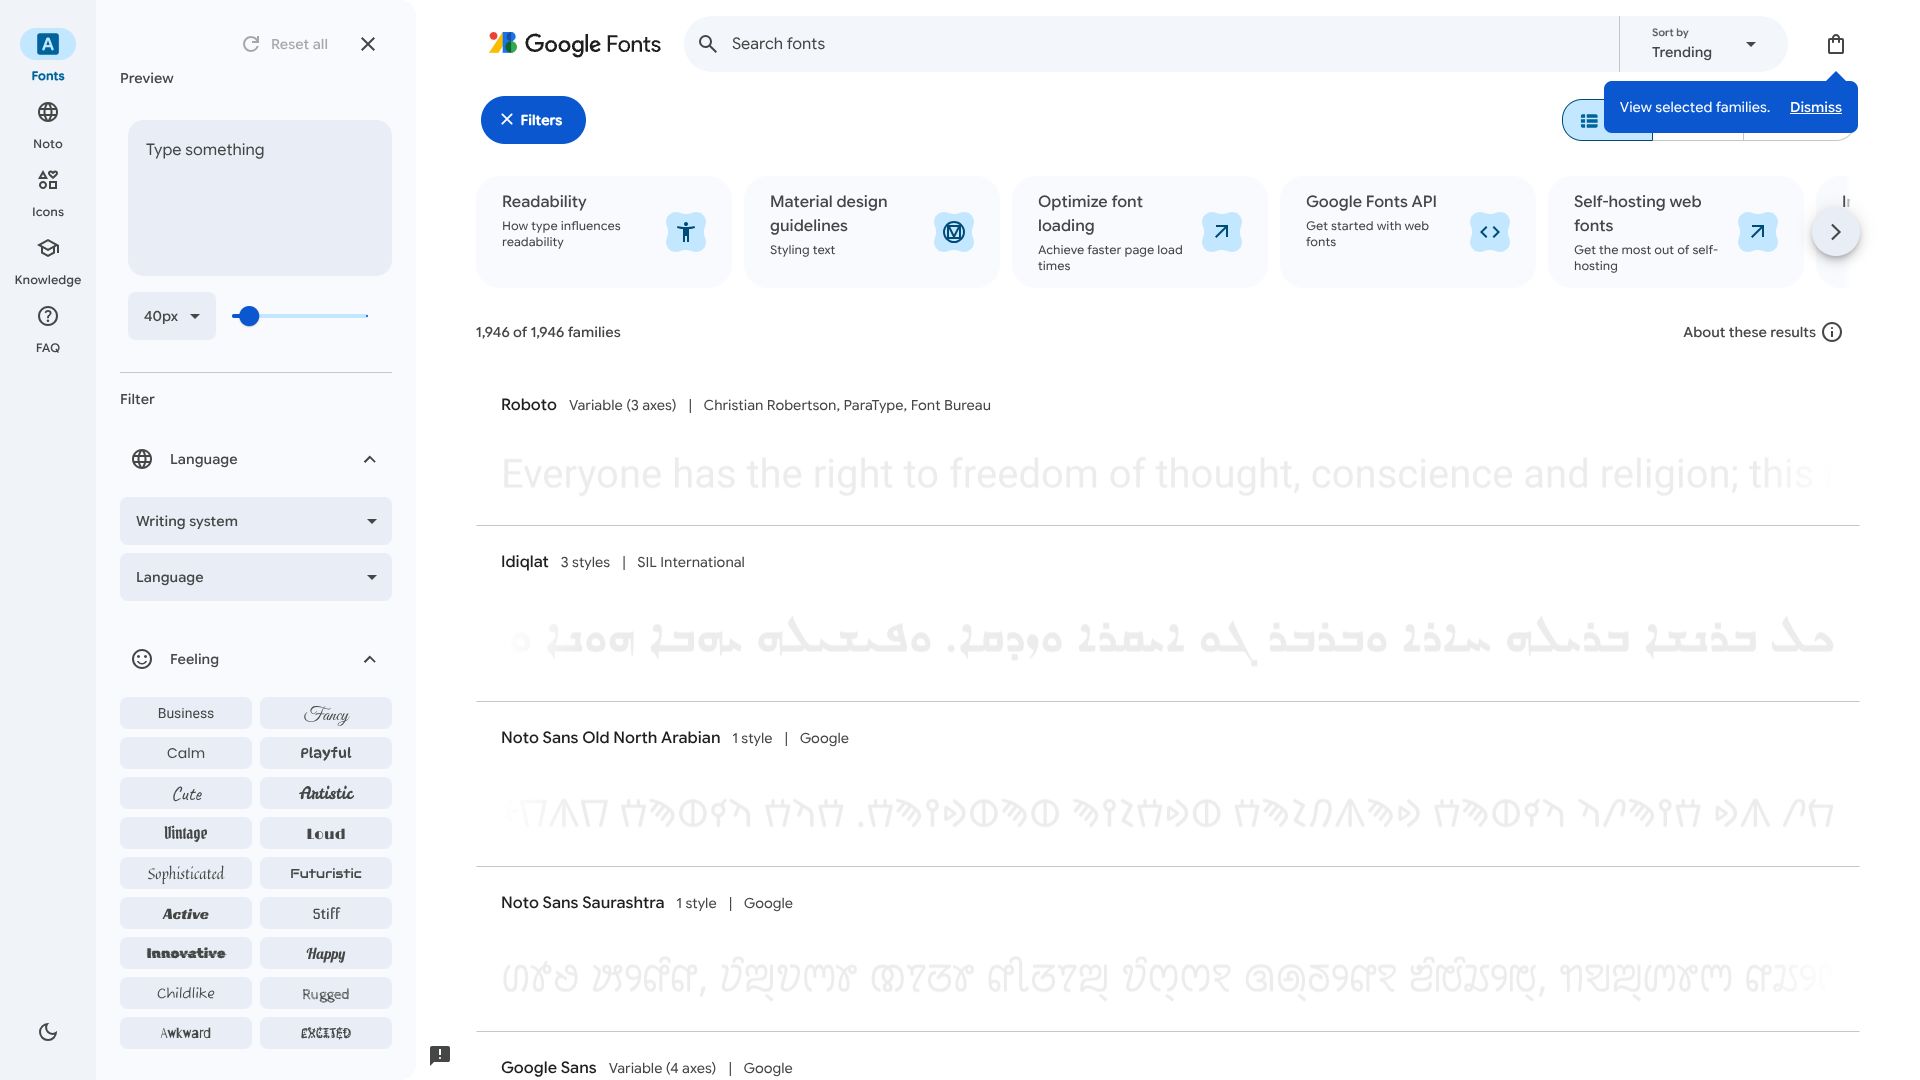Open the Fonts section icon
The image size is (1920, 1080).
point(48,44)
